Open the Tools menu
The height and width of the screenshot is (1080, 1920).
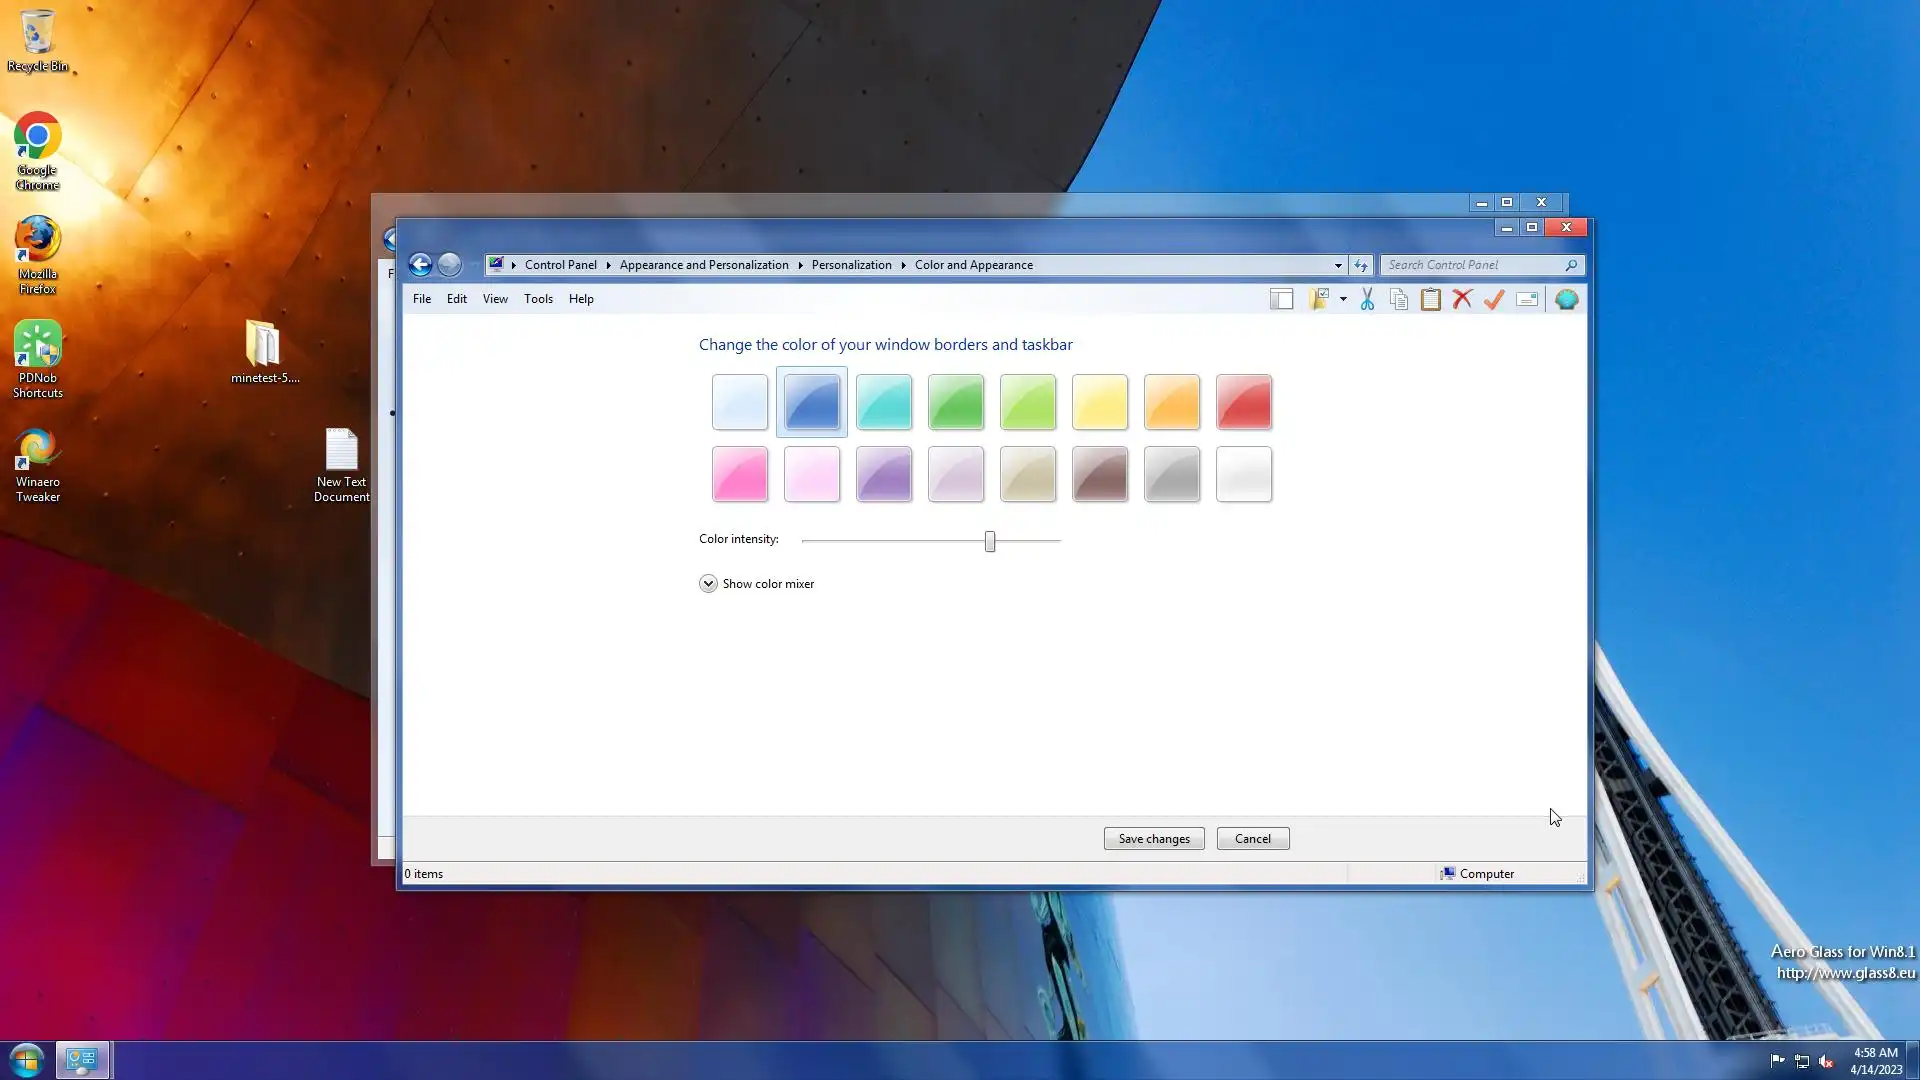(538, 299)
